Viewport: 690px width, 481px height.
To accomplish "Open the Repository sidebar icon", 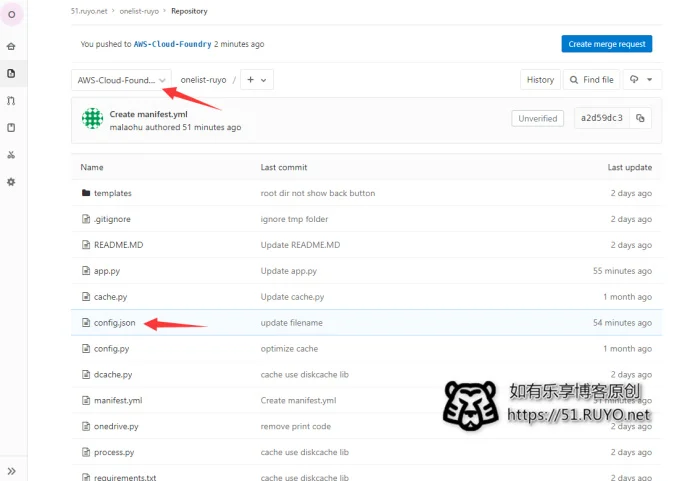I will (11, 73).
